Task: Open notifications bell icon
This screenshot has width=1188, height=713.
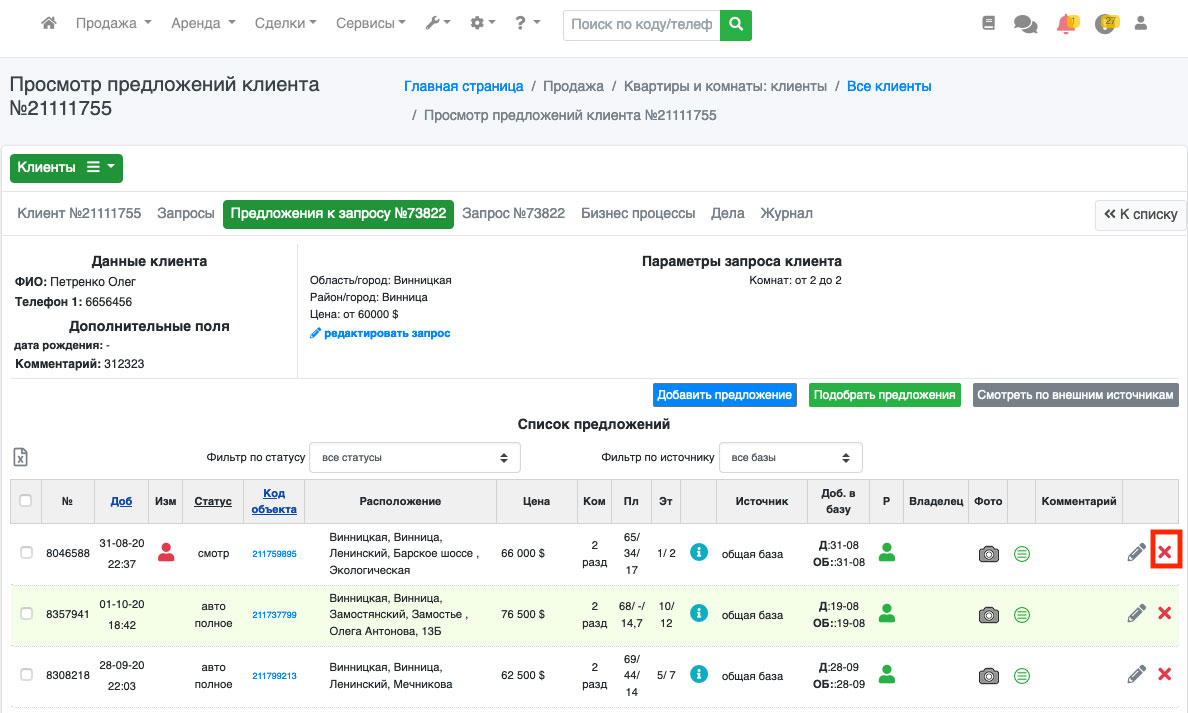Action: tap(1066, 24)
